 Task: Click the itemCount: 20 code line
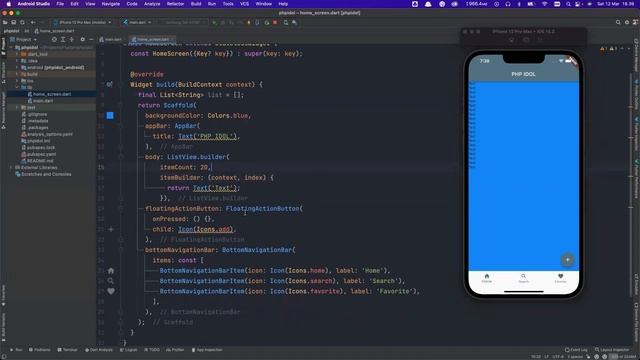coord(185,167)
